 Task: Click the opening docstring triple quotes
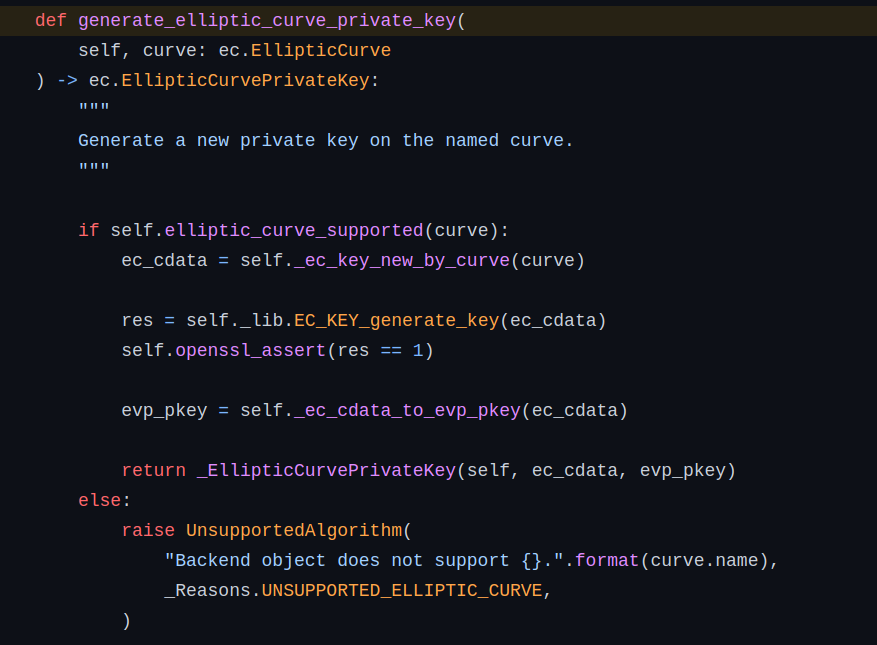[x=94, y=106]
